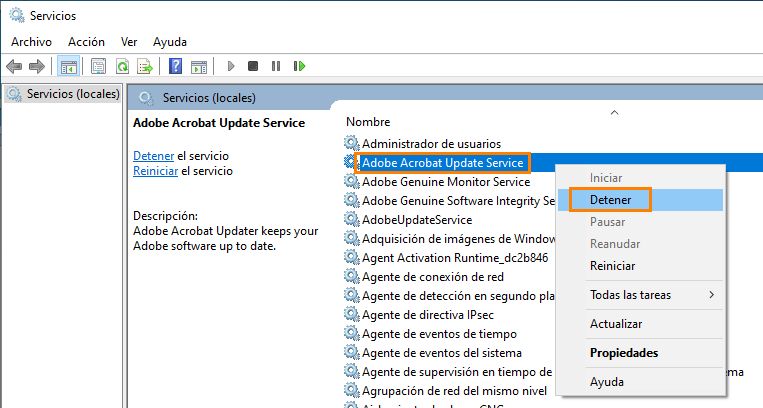
Task: Click gear icon of AdobeUpdateService
Action: 351,219
